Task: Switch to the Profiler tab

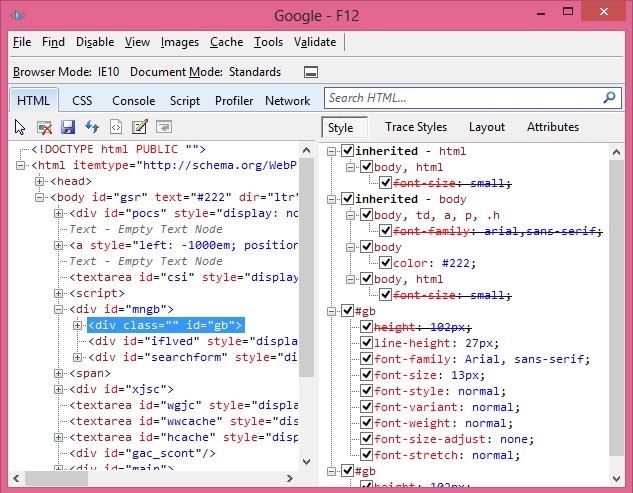Action: click(x=234, y=101)
